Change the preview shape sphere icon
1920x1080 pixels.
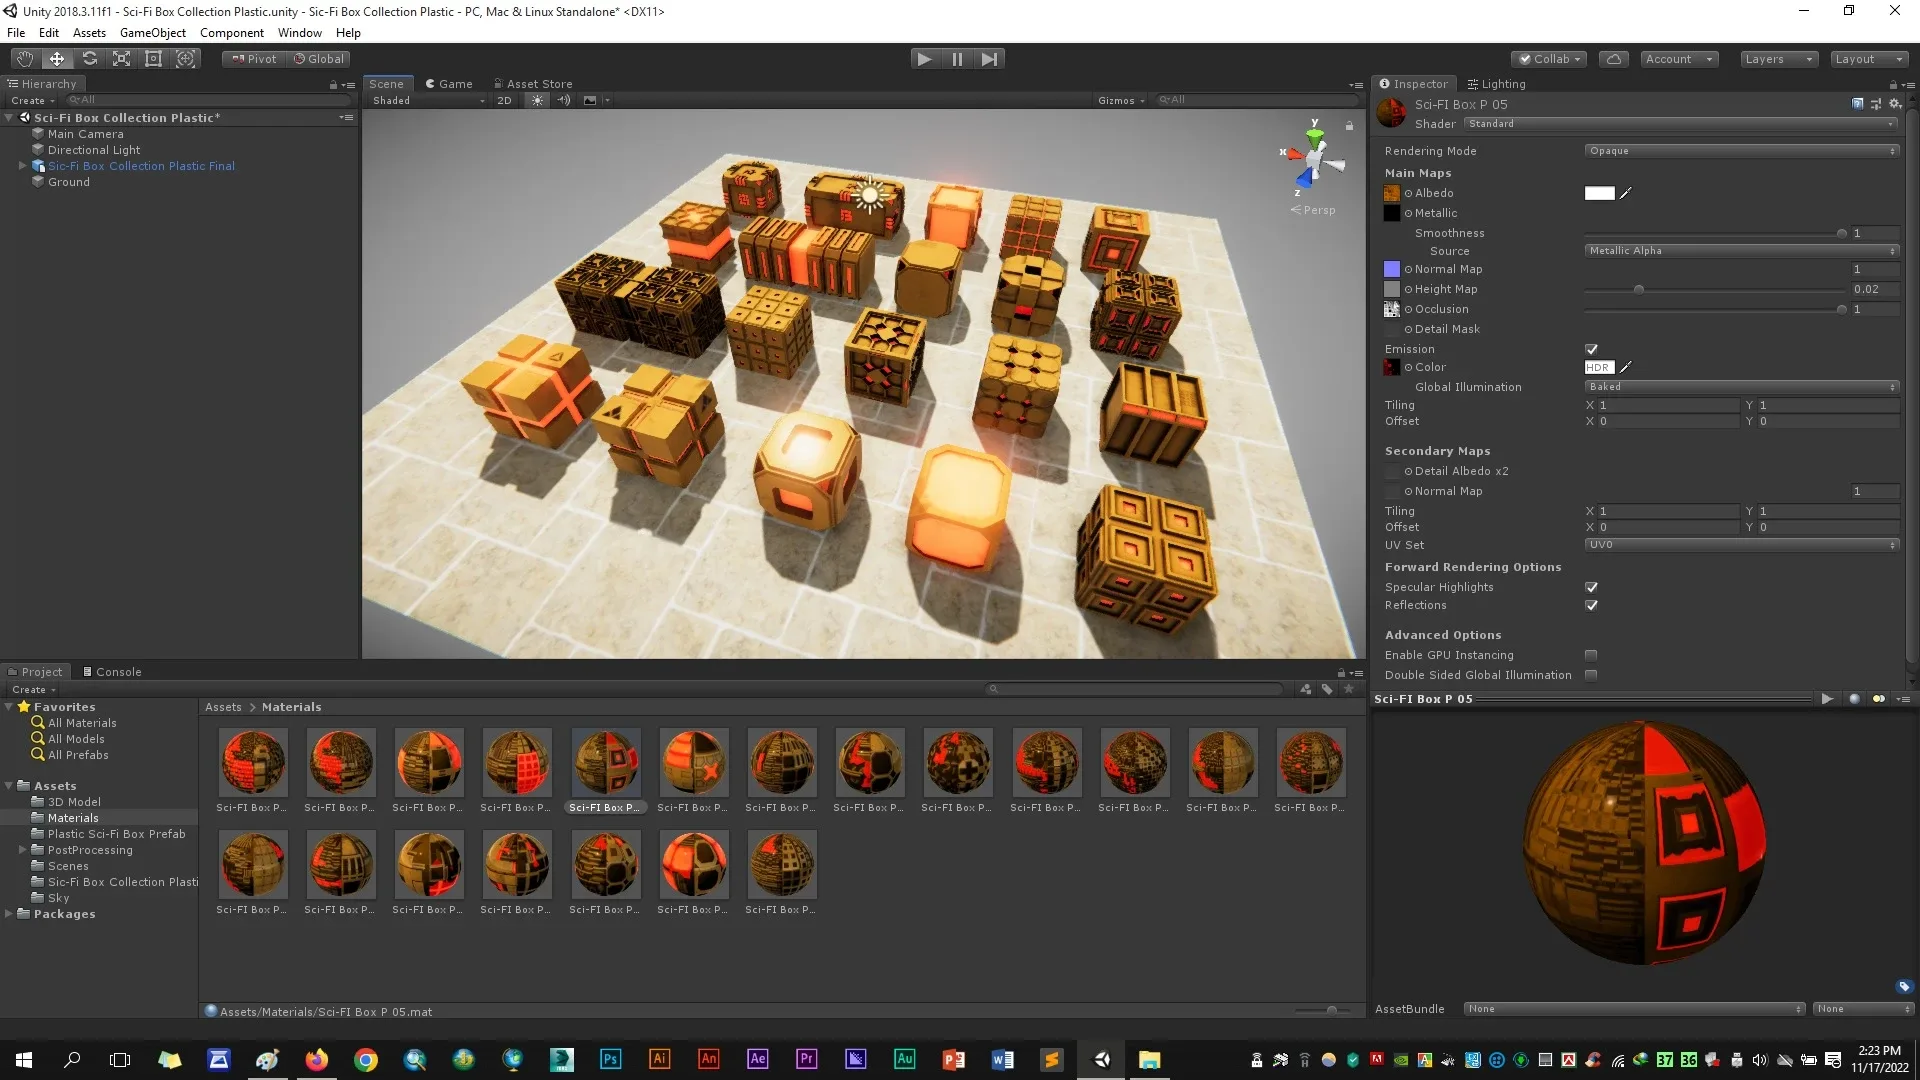(1854, 699)
